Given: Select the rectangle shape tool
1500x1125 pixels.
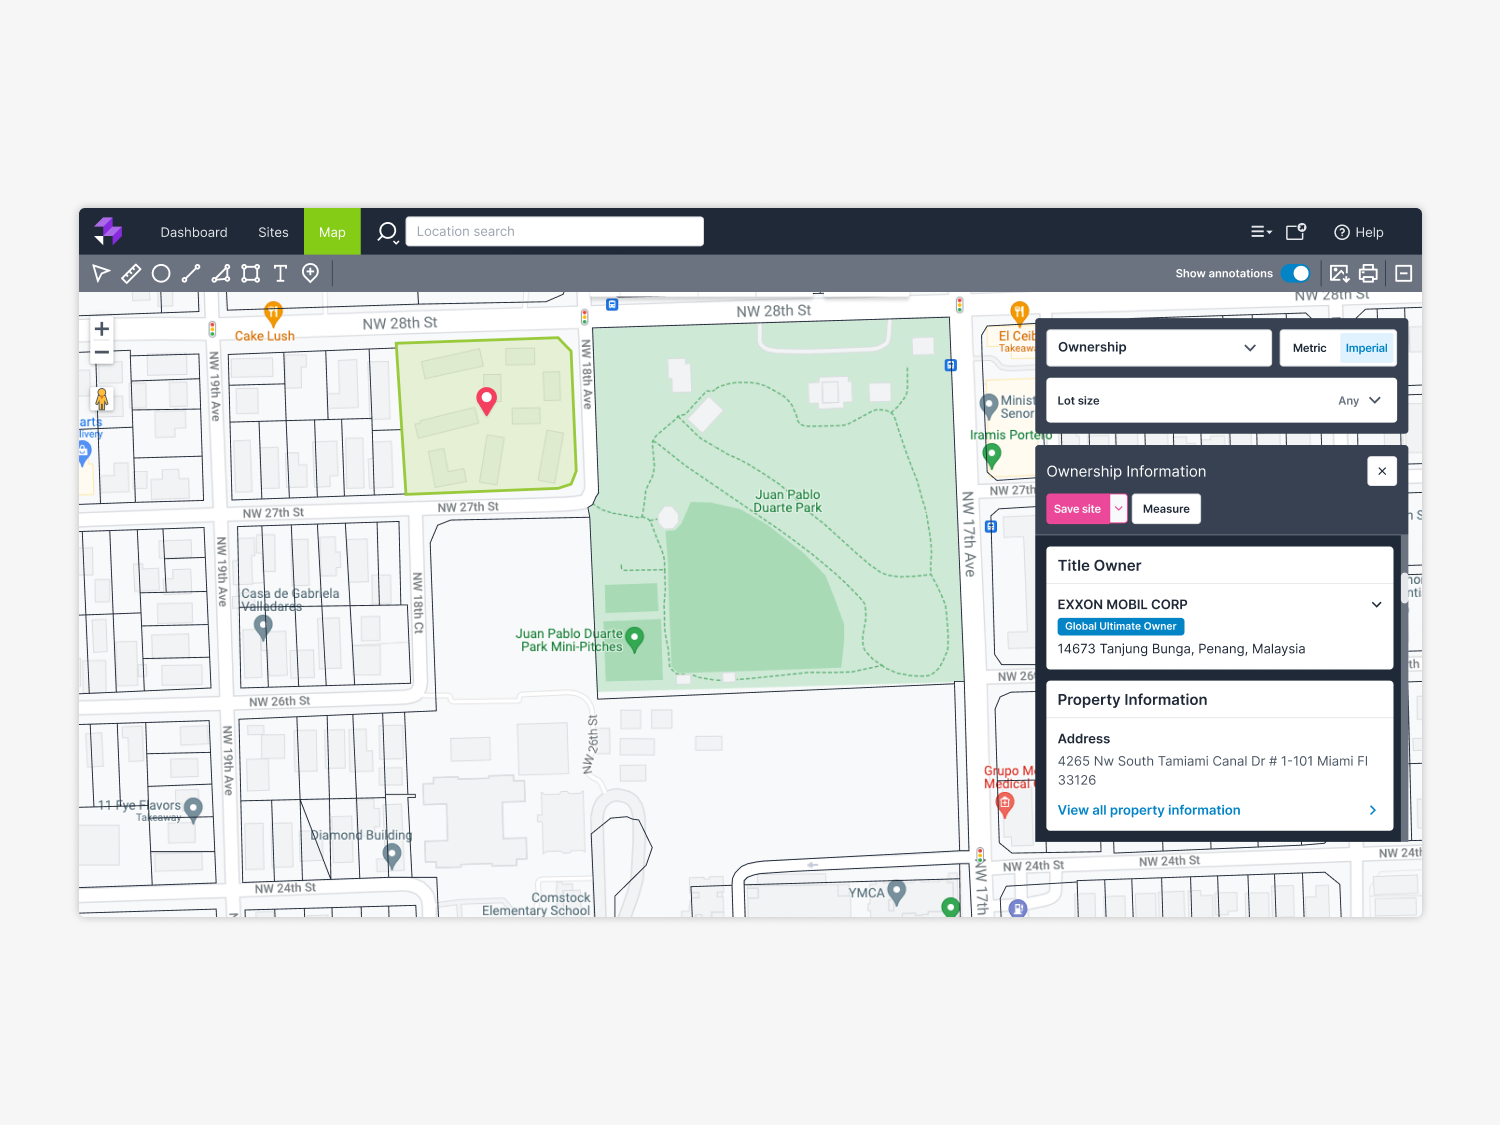Looking at the screenshot, I should tap(250, 272).
